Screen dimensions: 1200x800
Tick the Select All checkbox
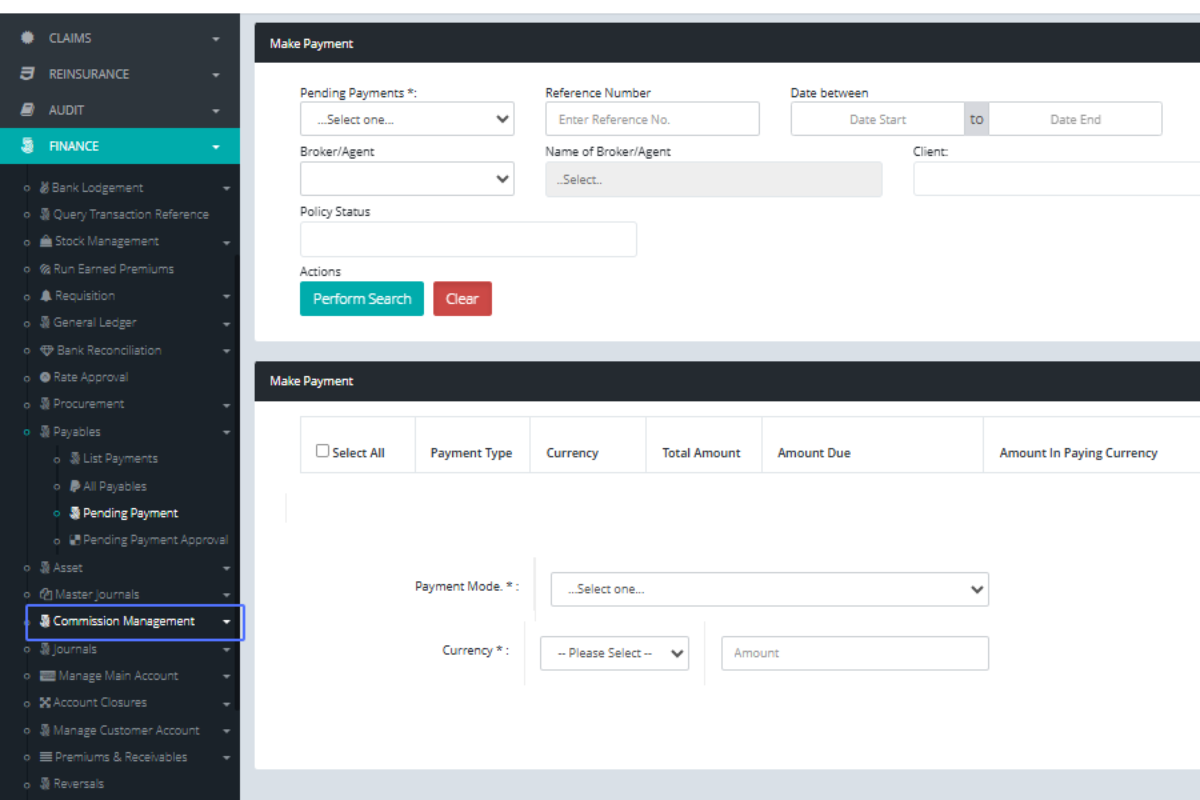[x=322, y=451]
